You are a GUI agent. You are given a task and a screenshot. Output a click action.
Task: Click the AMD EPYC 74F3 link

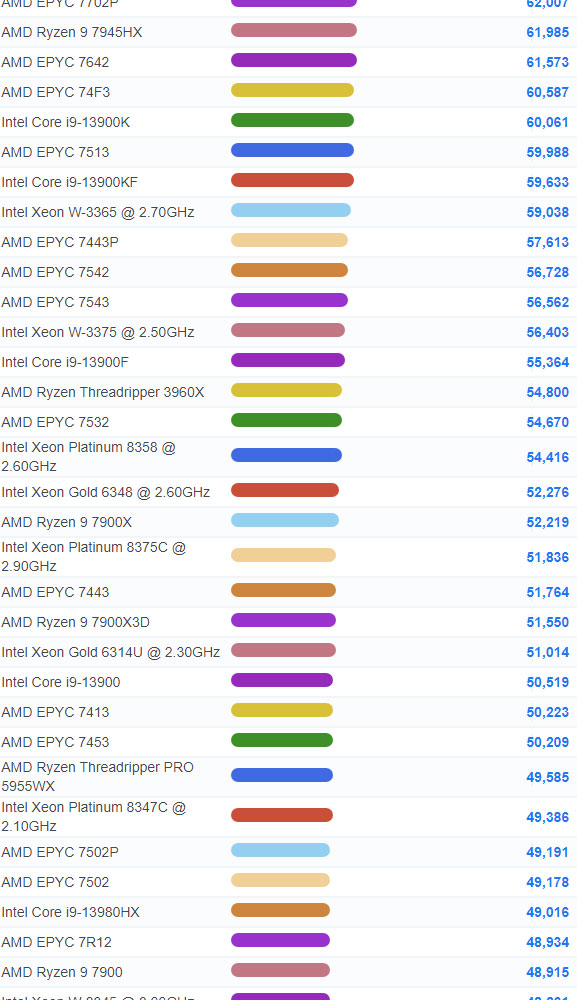click(55, 92)
